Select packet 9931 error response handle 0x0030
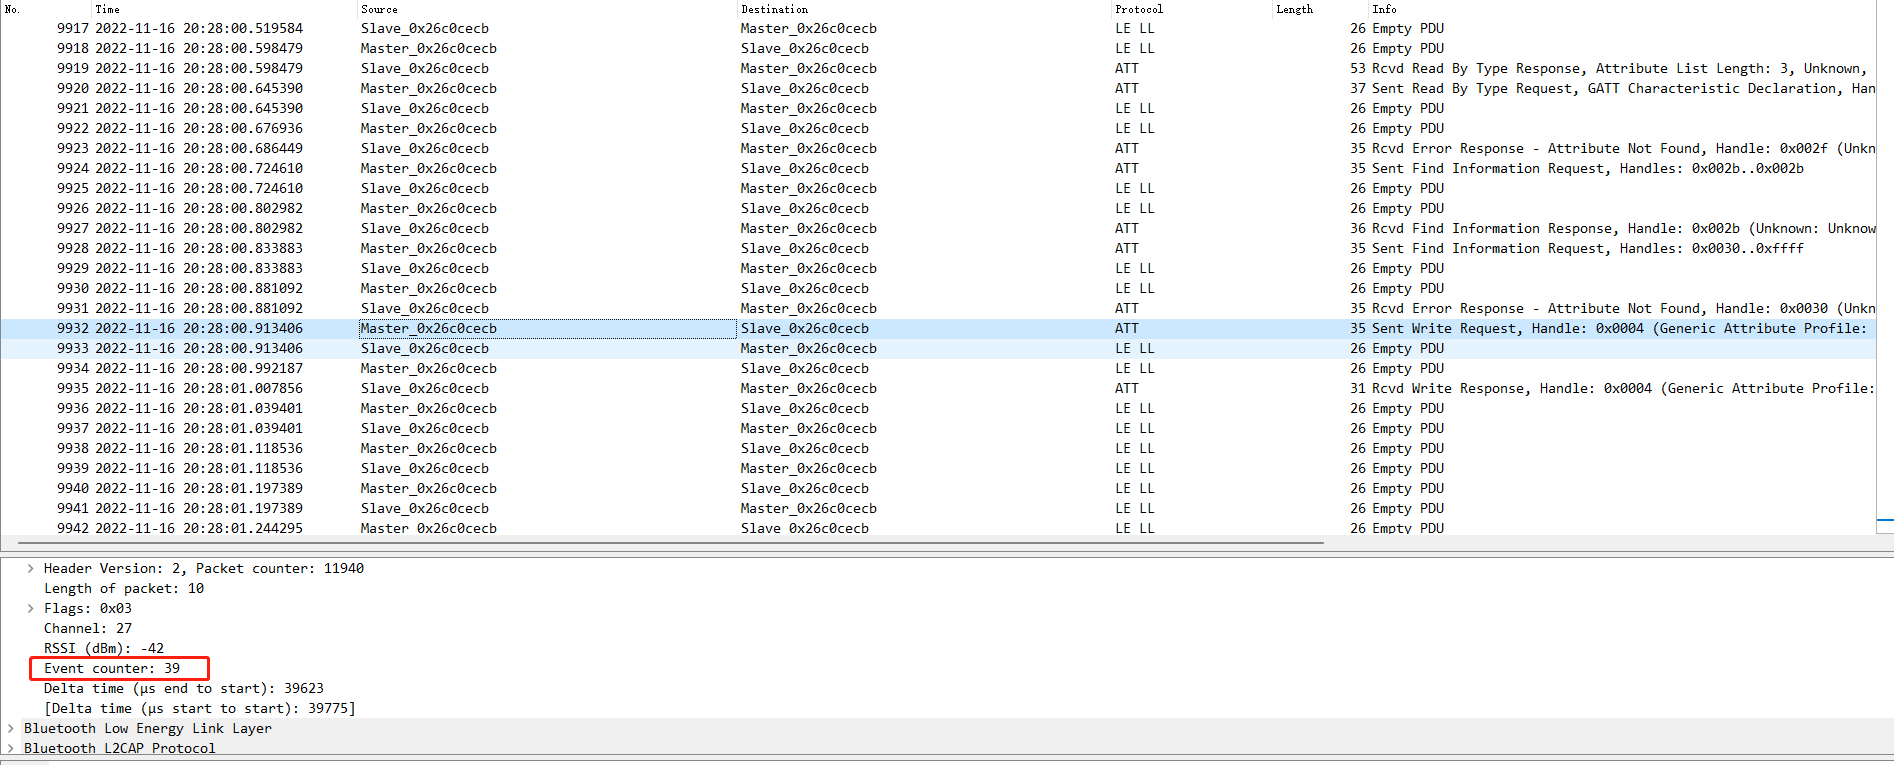 [x=938, y=308]
